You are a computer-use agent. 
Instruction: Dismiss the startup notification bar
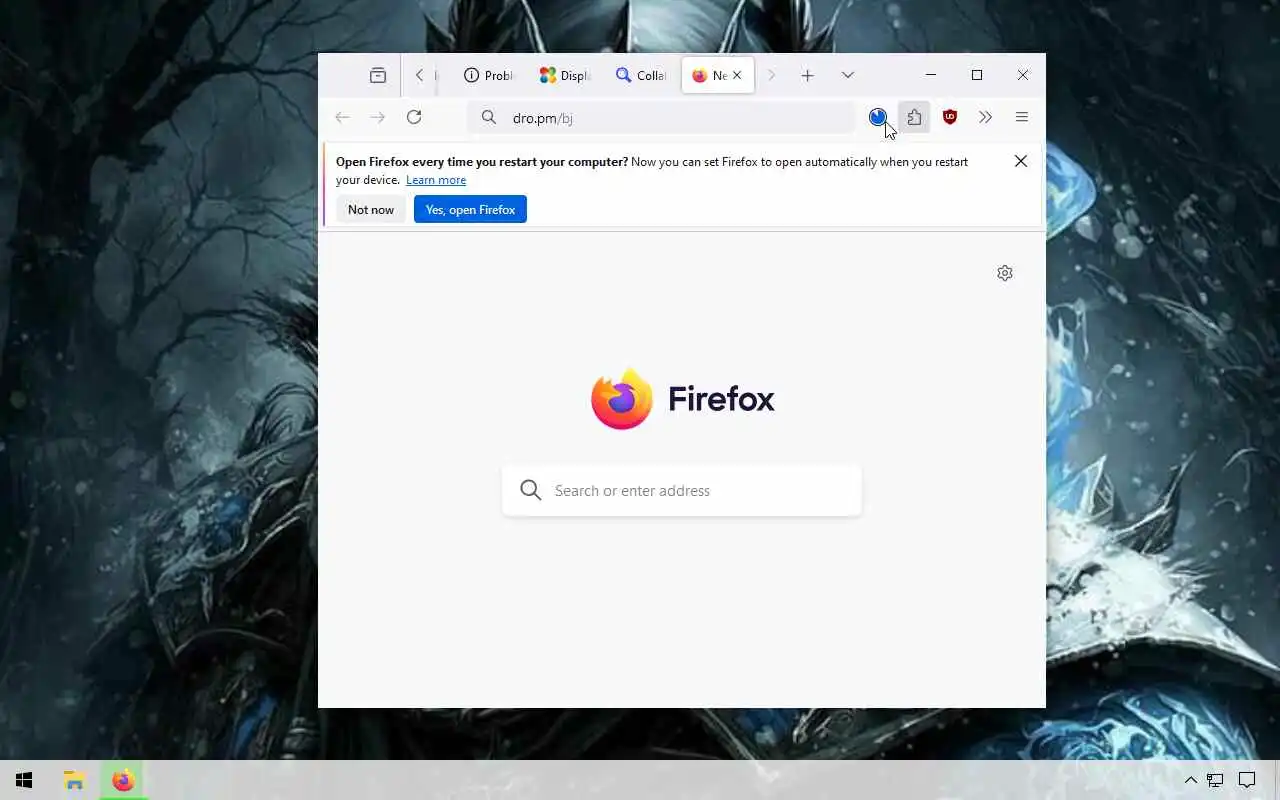pos(1020,161)
